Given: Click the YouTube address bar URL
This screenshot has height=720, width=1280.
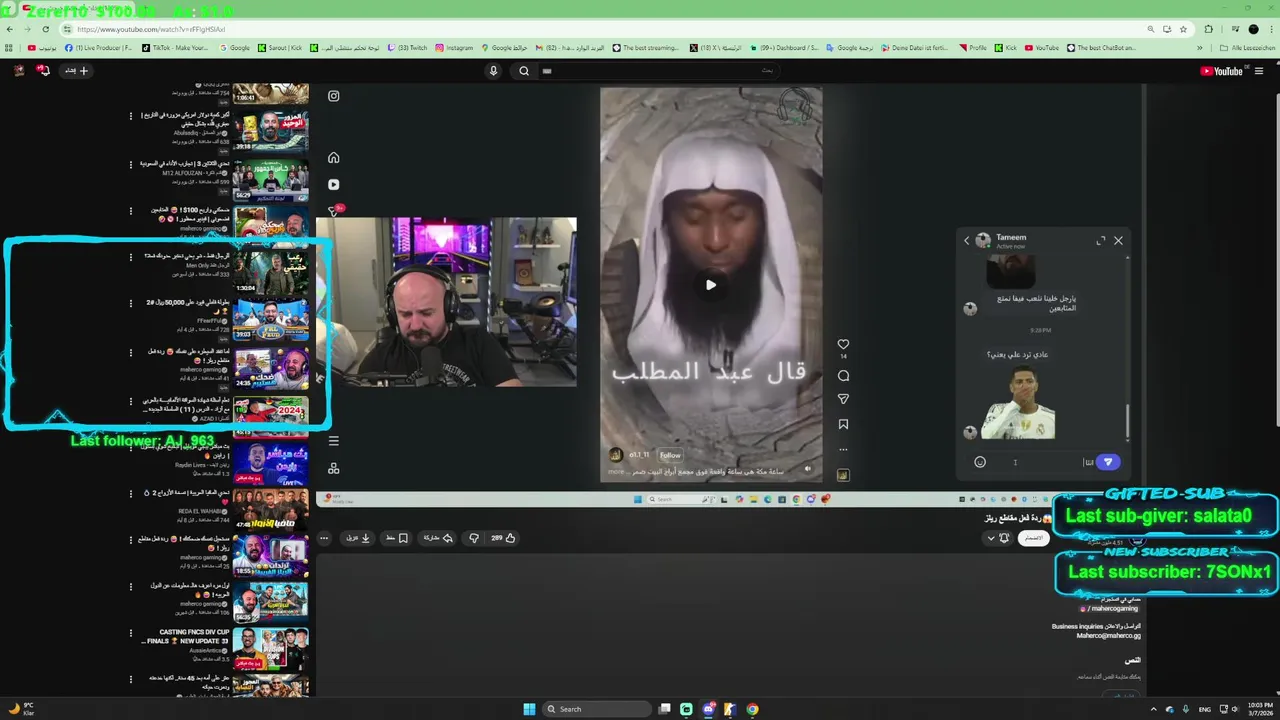Looking at the screenshot, I should click(x=151, y=29).
